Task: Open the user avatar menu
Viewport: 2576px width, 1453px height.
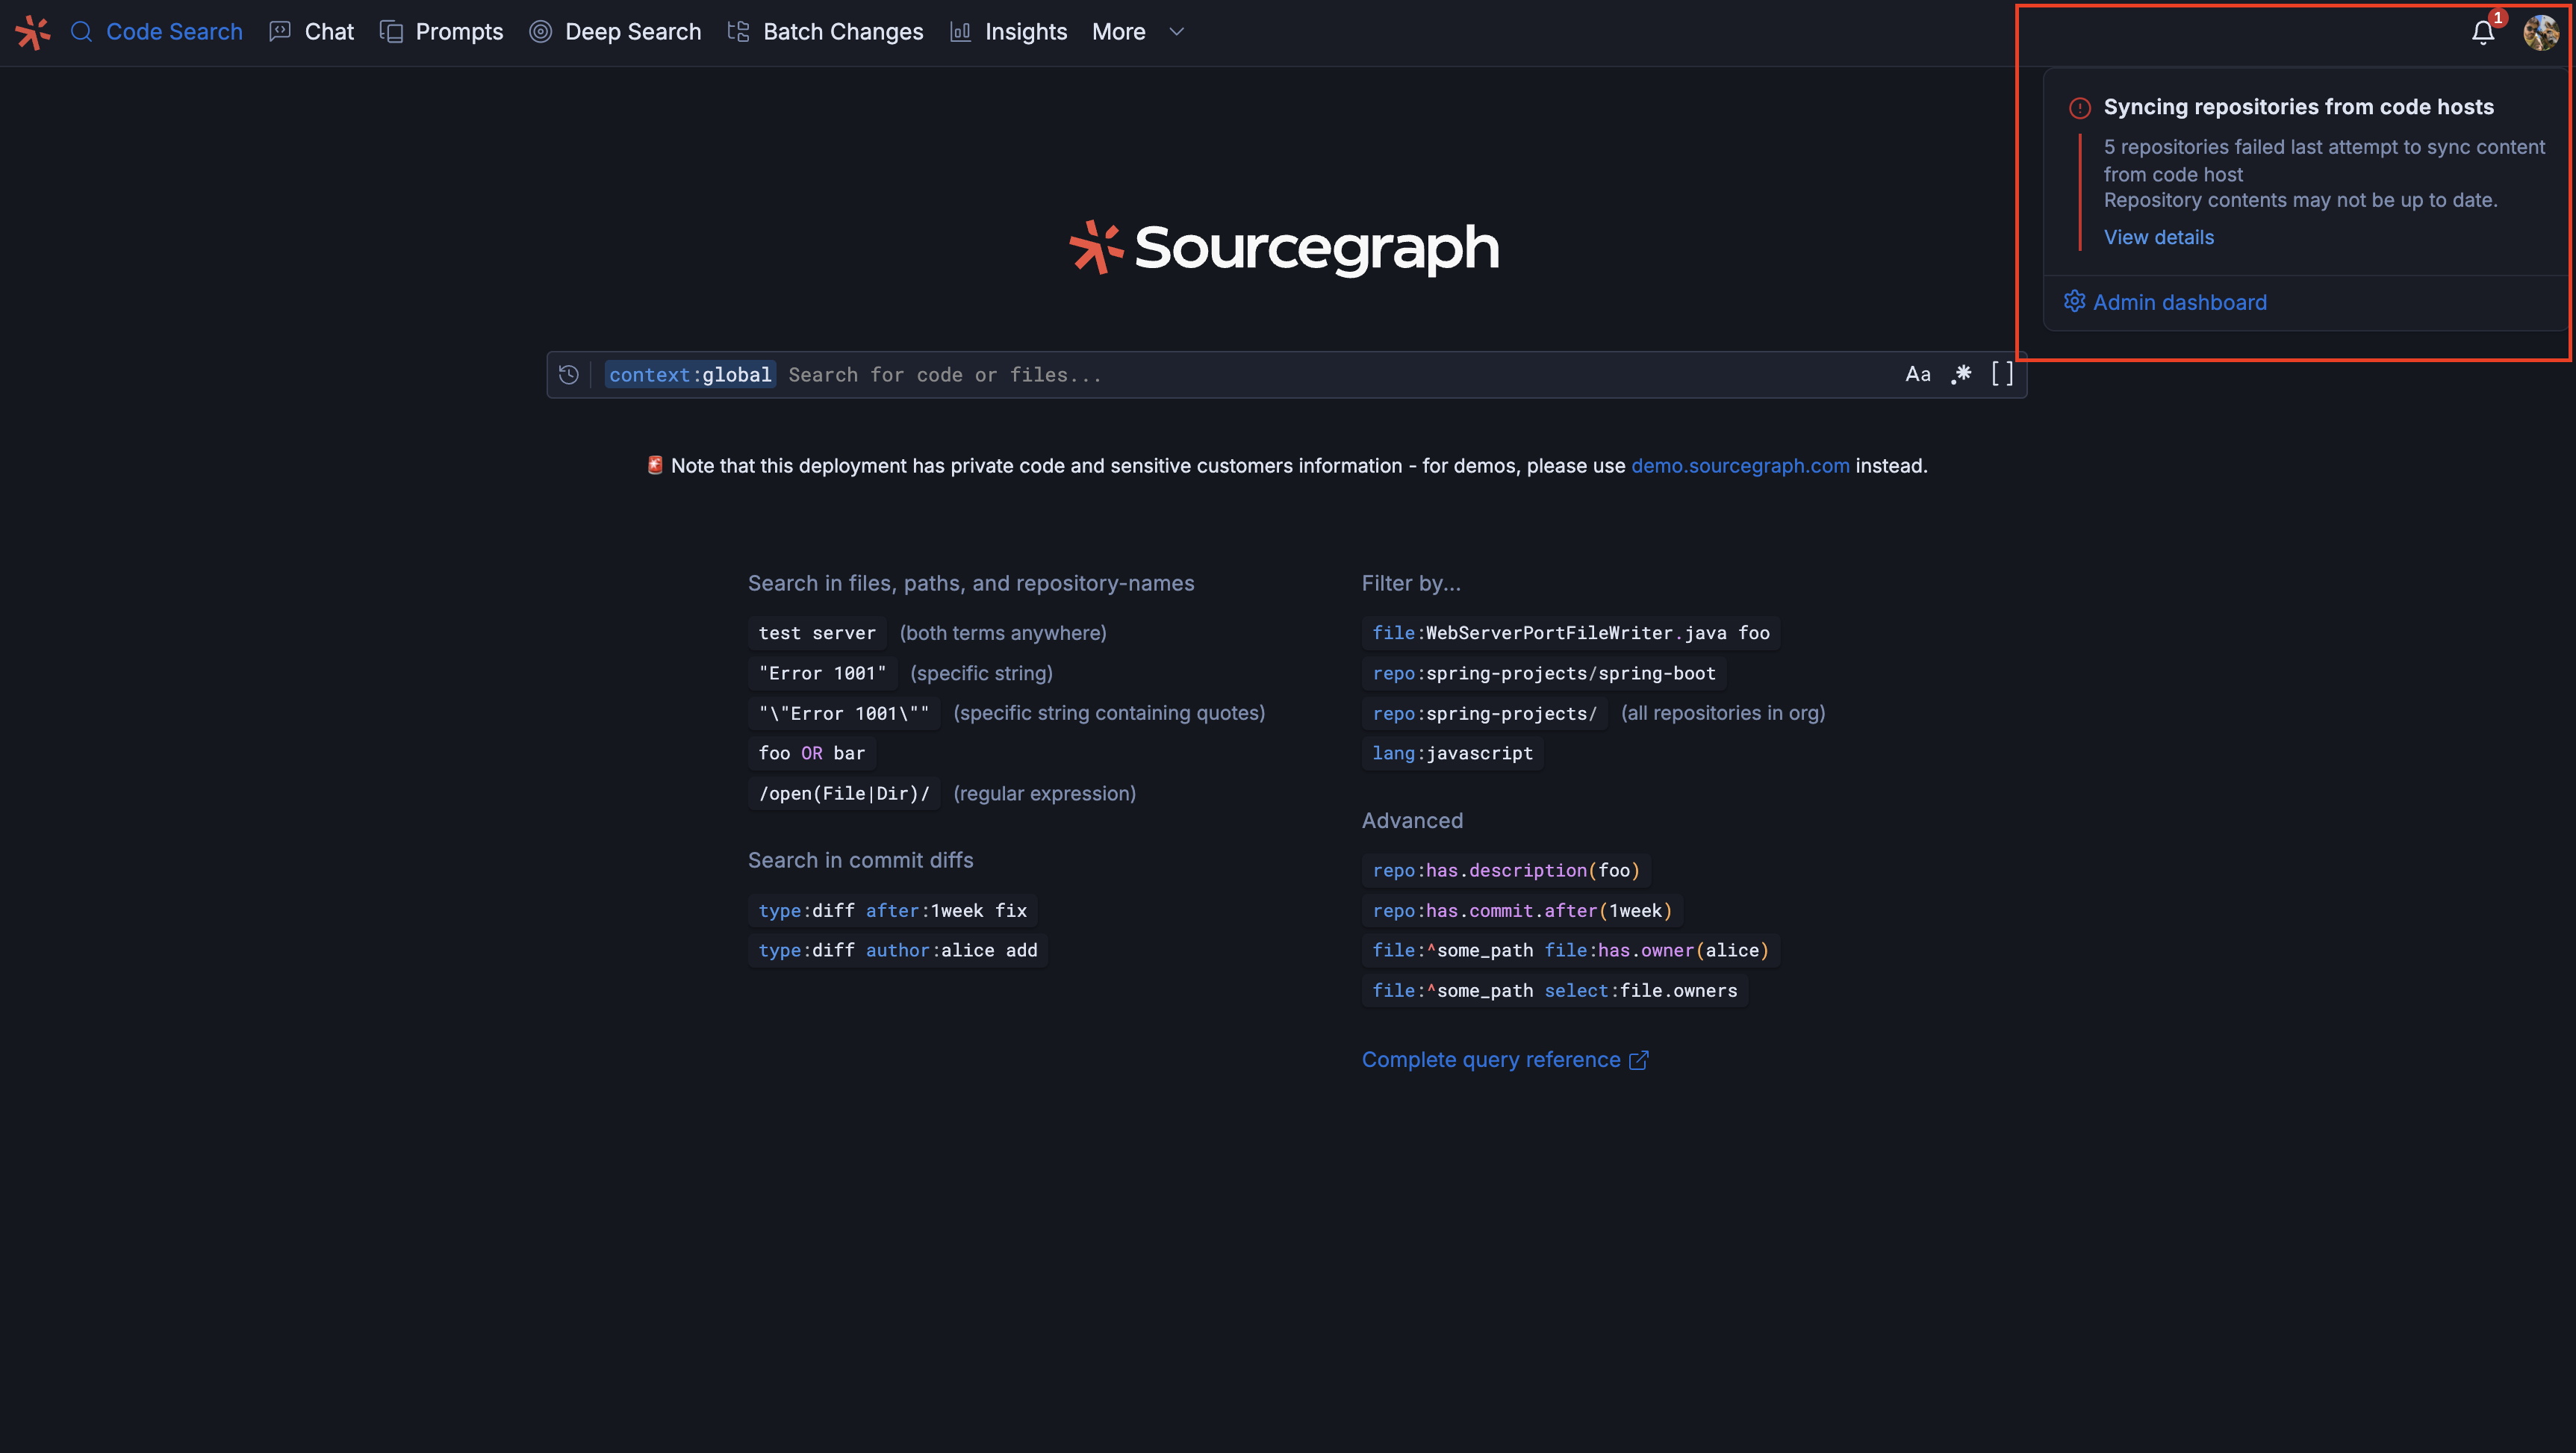Action: 2540,33
